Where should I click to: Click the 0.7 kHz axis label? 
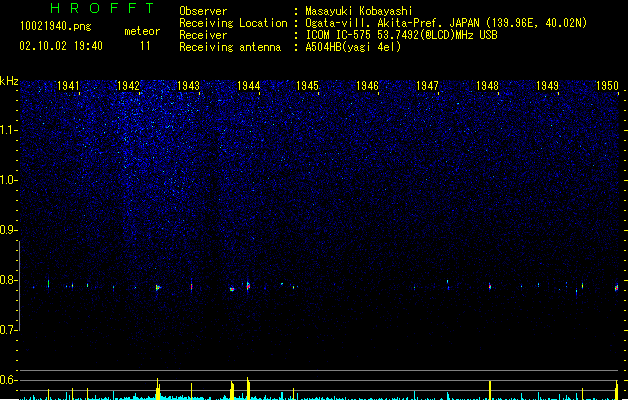coord(8,330)
